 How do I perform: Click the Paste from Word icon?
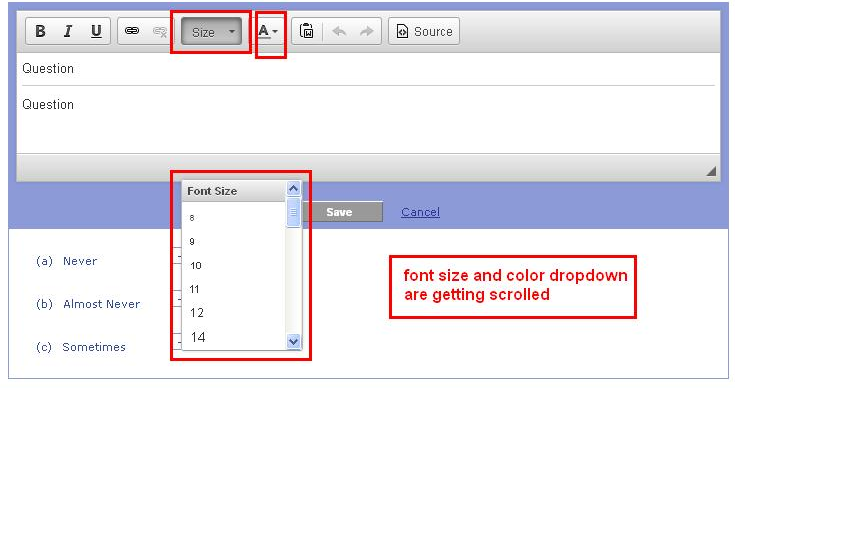point(308,31)
